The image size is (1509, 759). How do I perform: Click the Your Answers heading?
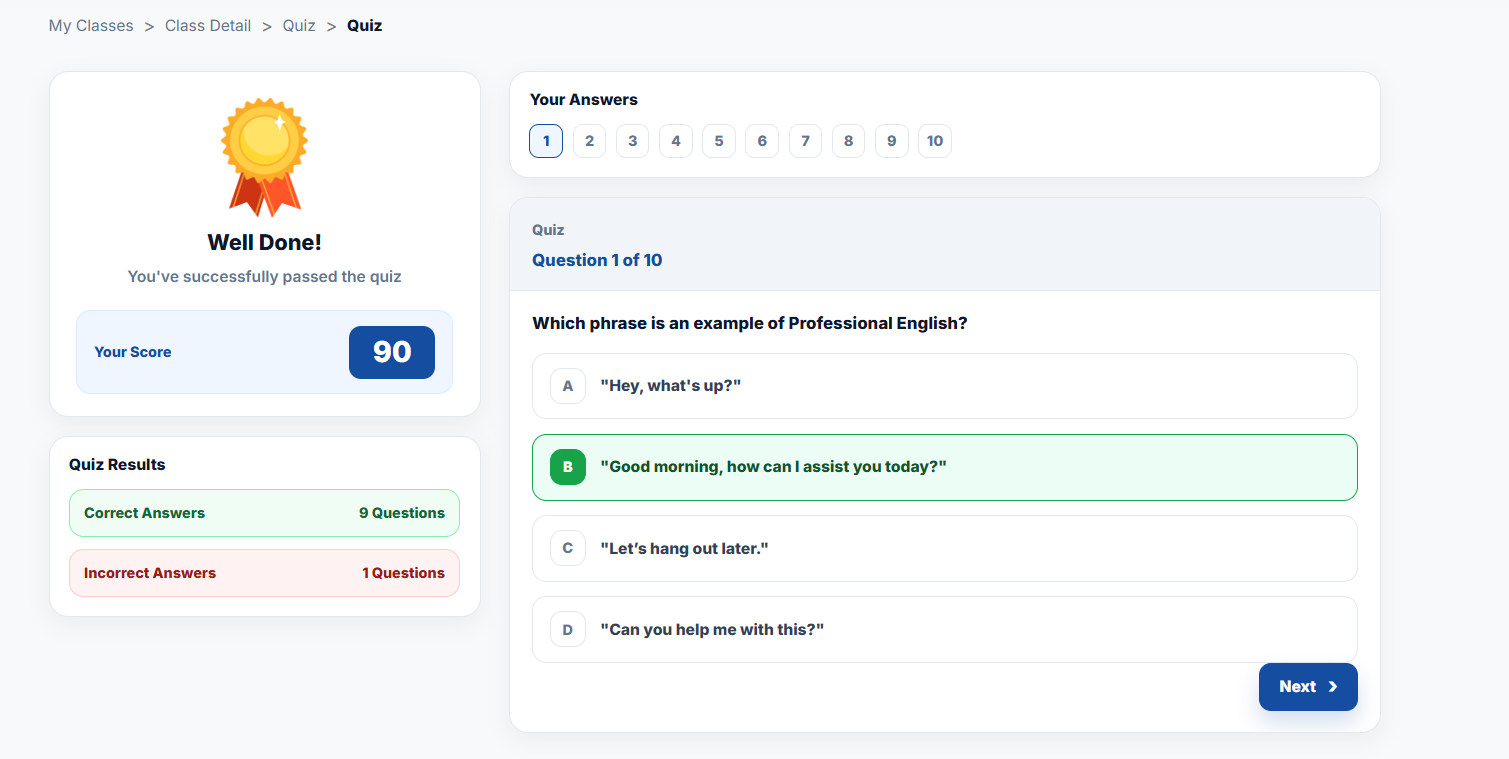[x=584, y=100]
